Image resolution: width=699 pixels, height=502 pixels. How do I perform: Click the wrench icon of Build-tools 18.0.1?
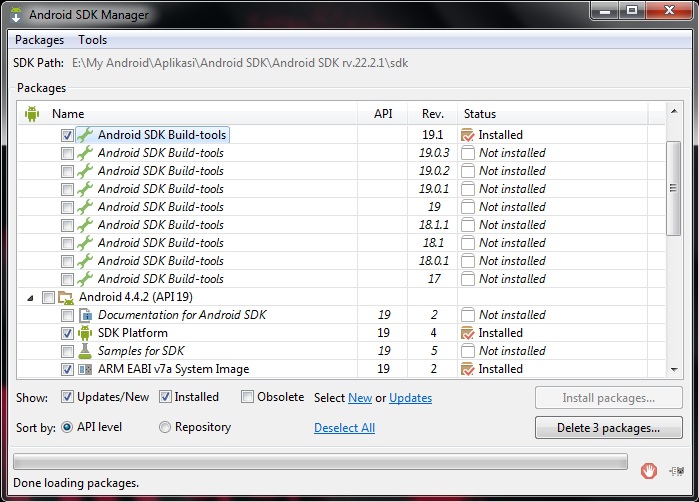tap(85, 261)
